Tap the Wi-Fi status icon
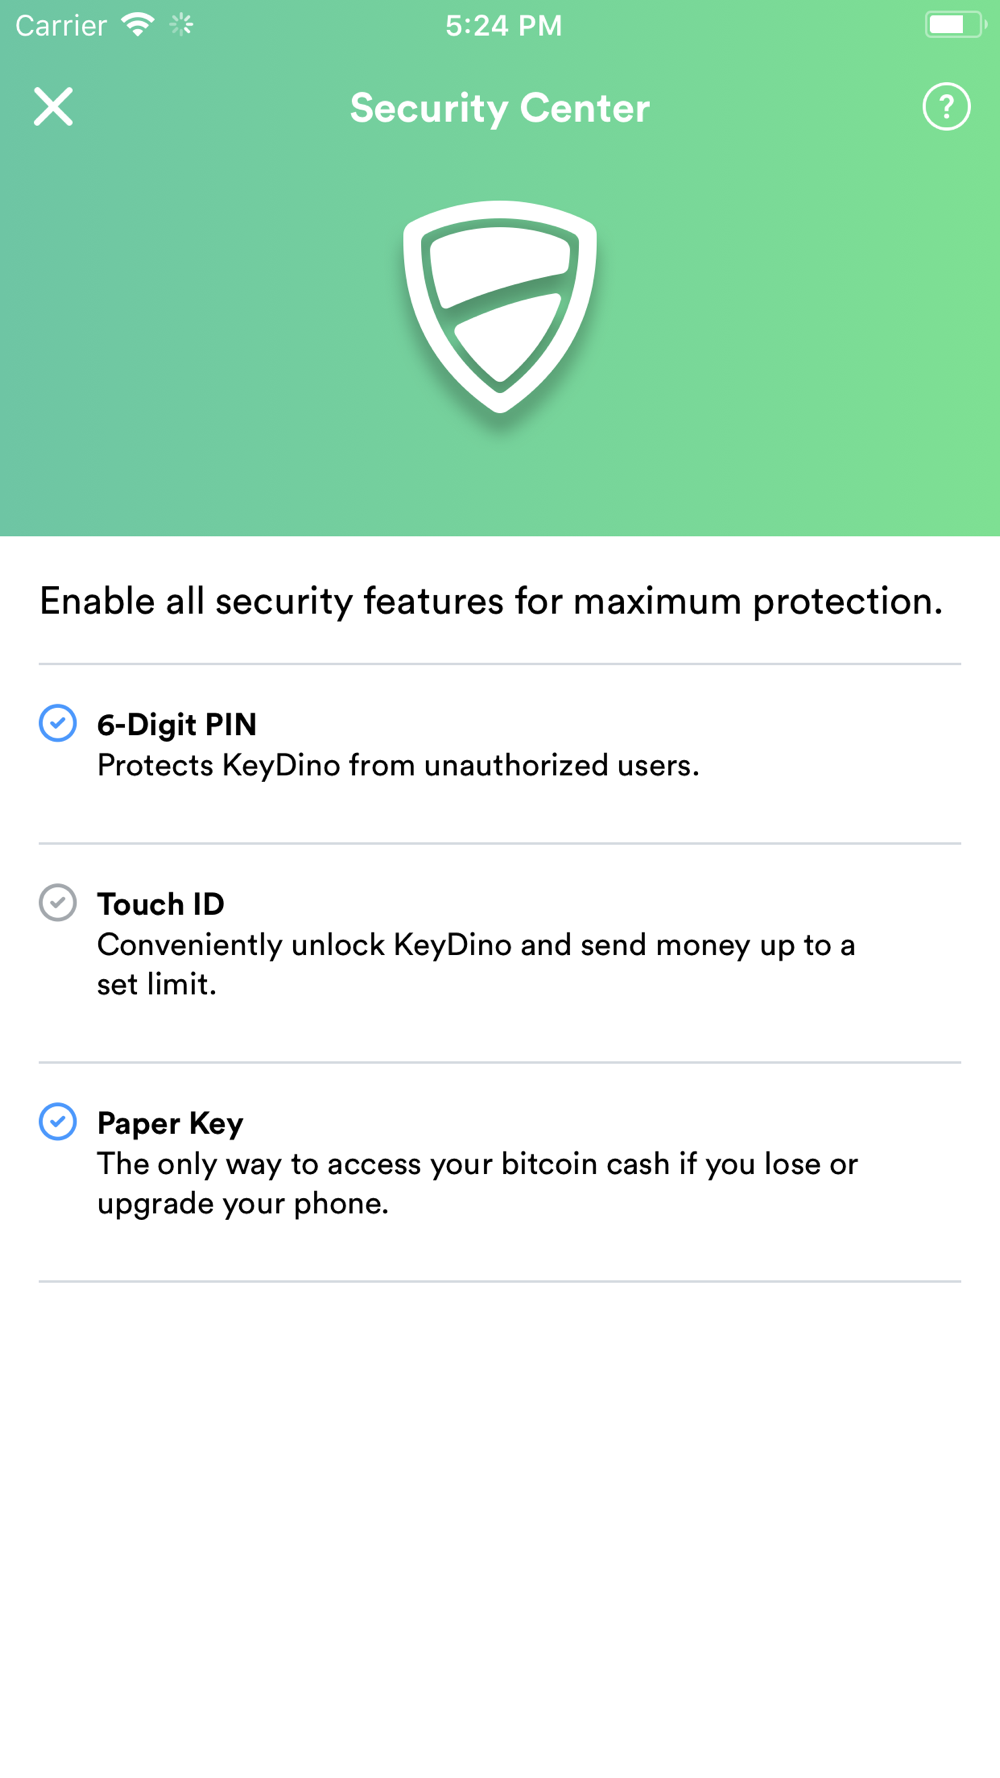 click(137, 24)
